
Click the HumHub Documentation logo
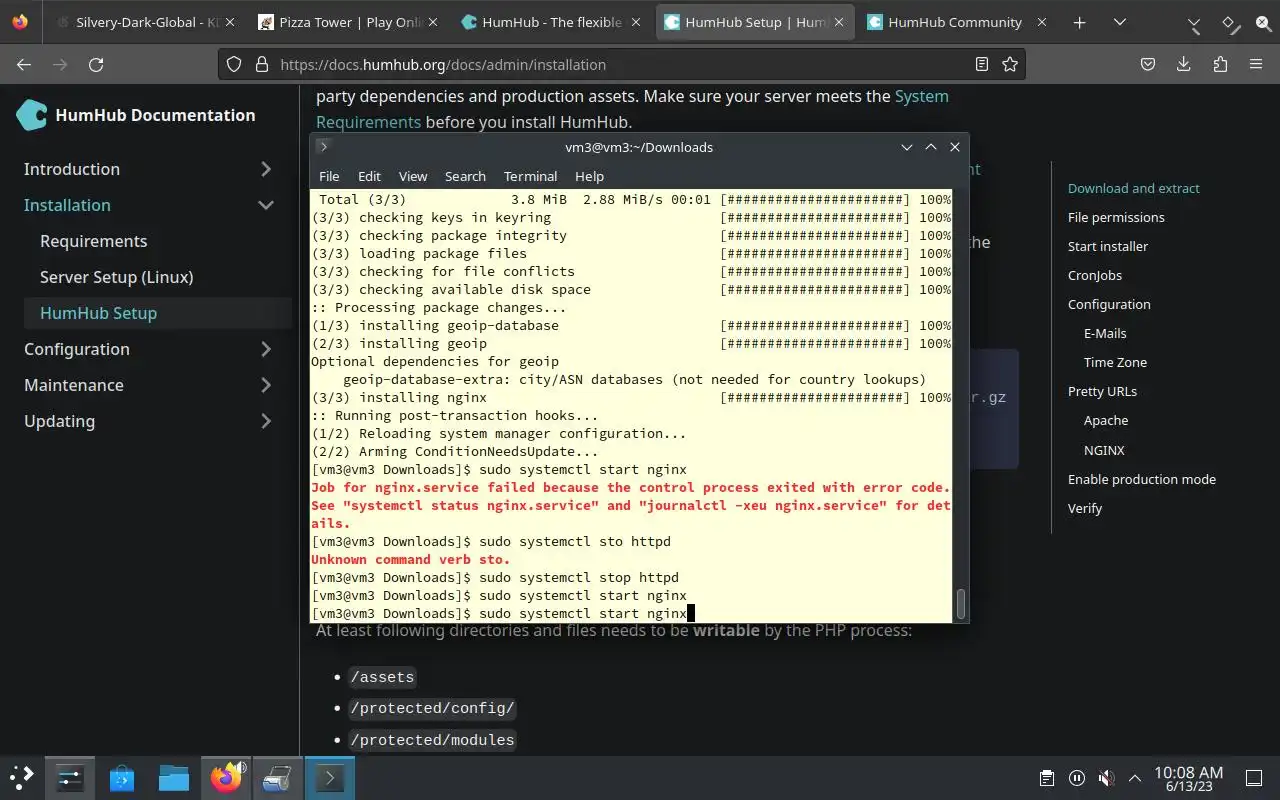(x=32, y=115)
